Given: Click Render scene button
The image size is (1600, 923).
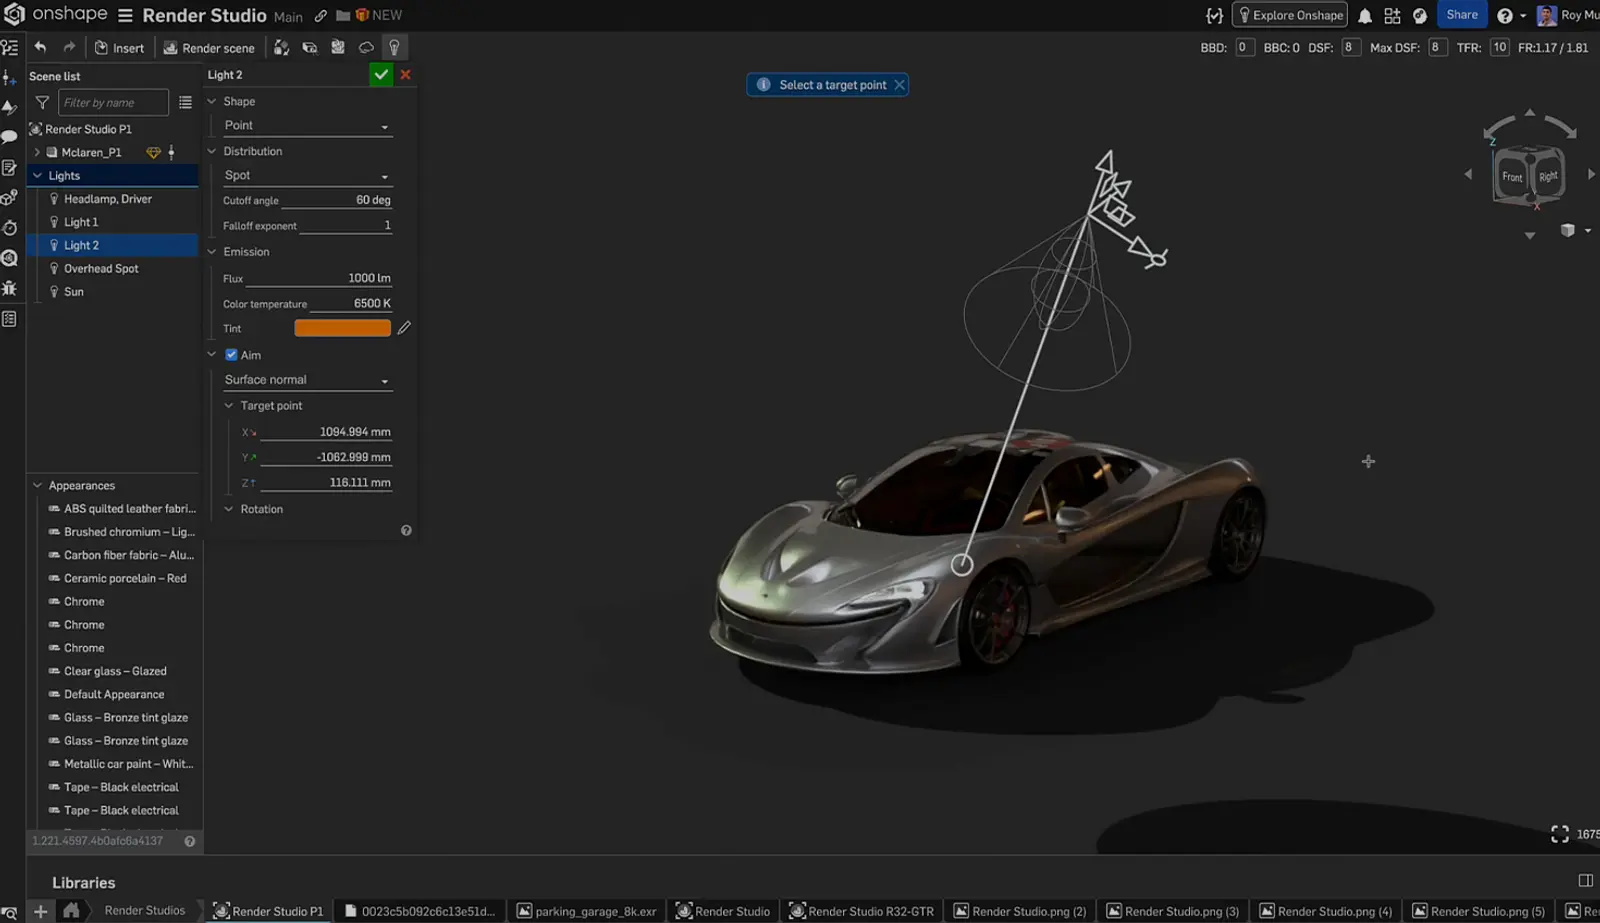Looking at the screenshot, I should point(209,48).
